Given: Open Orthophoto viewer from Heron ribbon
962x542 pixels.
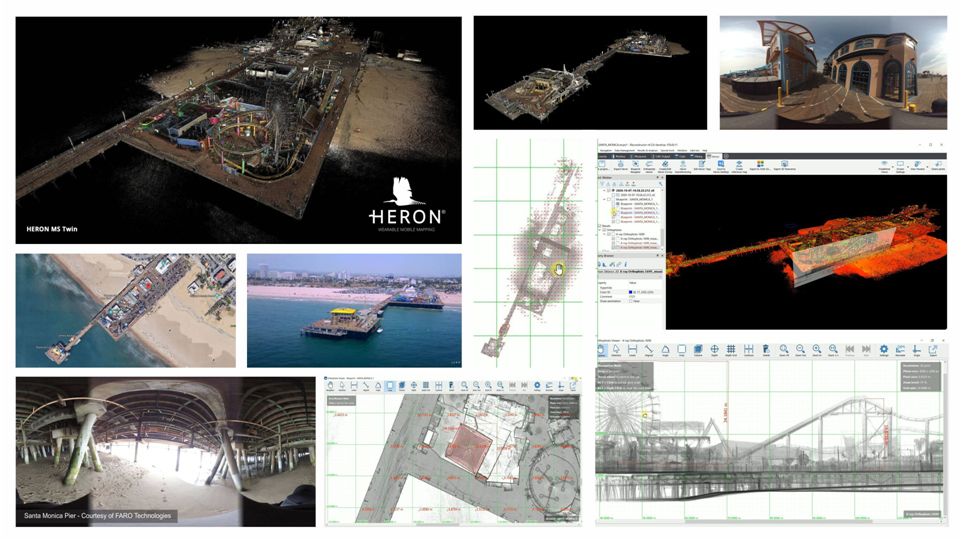Looking at the screenshot, I should coord(648,166).
